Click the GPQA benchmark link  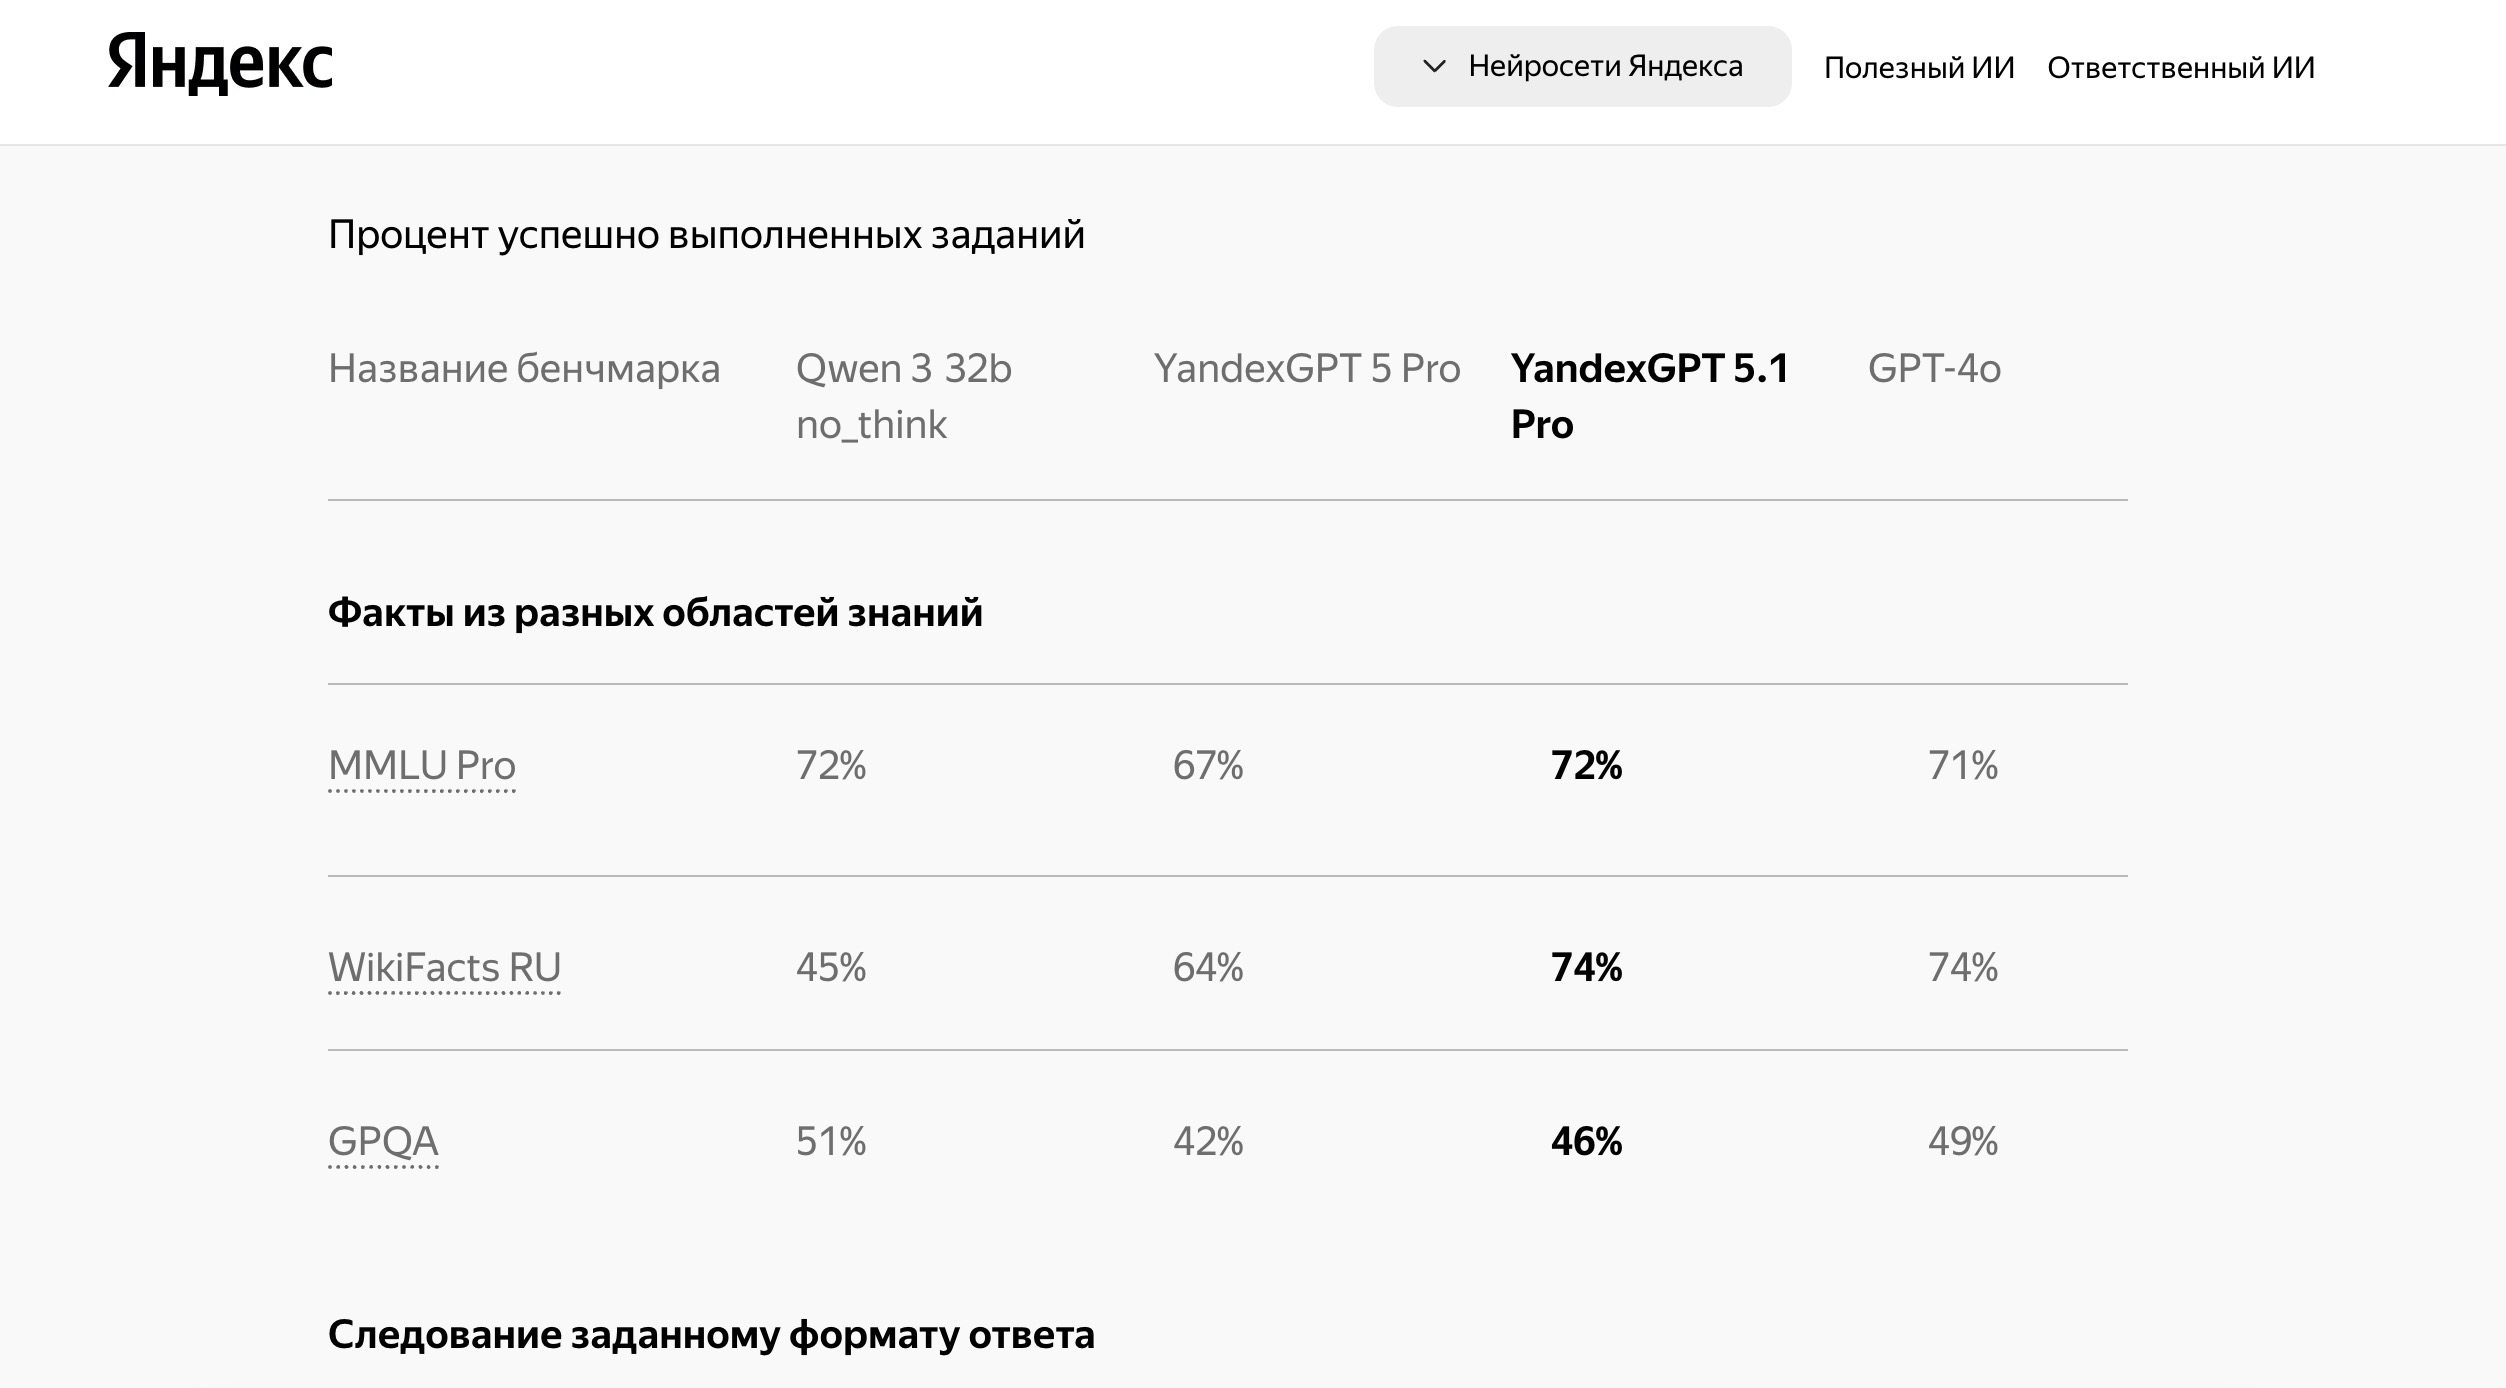click(383, 1142)
